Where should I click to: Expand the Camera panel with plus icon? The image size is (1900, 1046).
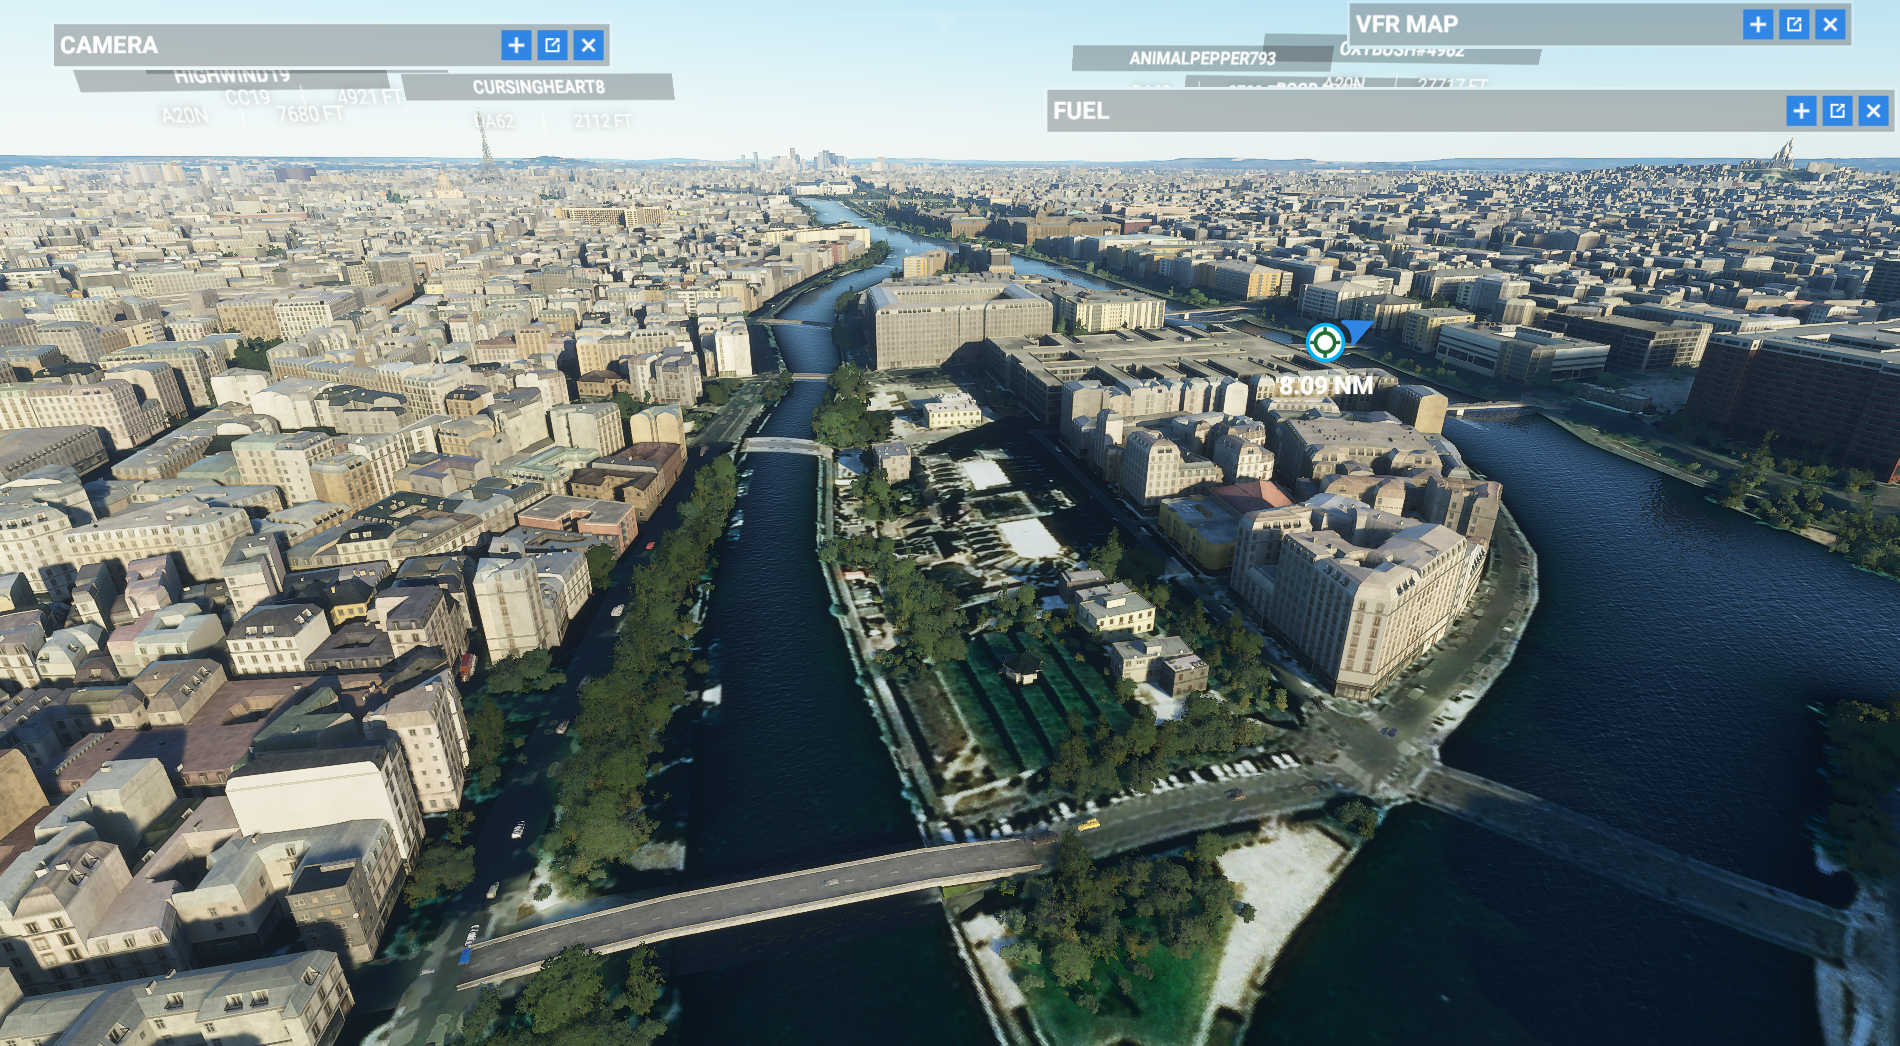click(x=516, y=45)
